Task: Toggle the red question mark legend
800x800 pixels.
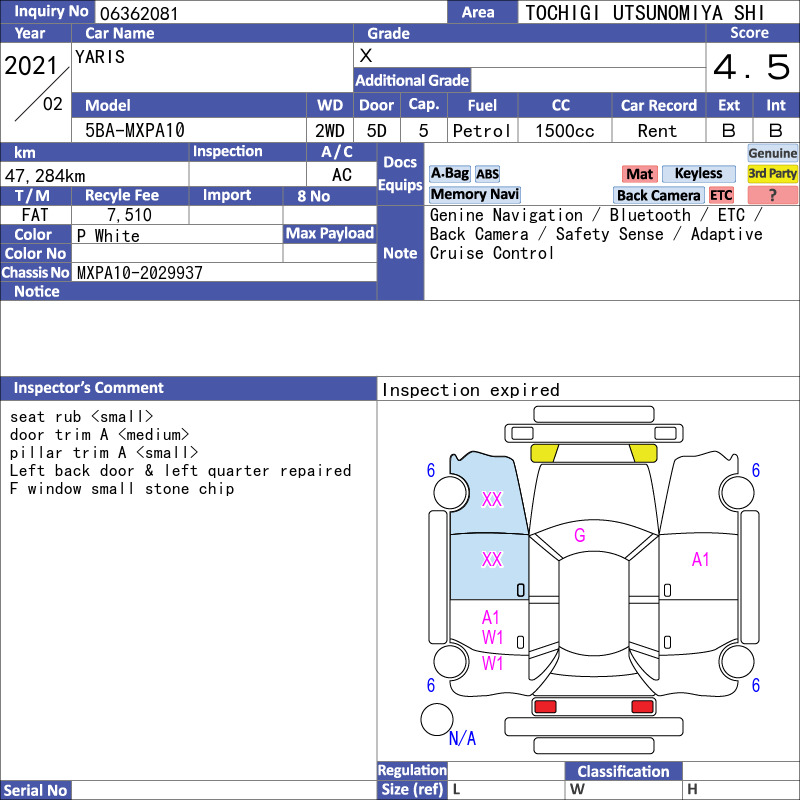Action: [772, 195]
